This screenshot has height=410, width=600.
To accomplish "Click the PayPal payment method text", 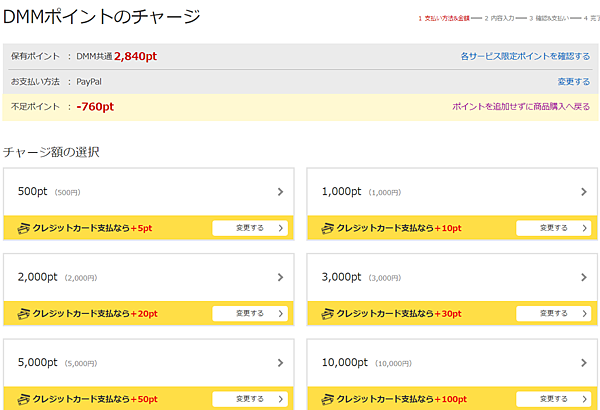I will pos(89,82).
